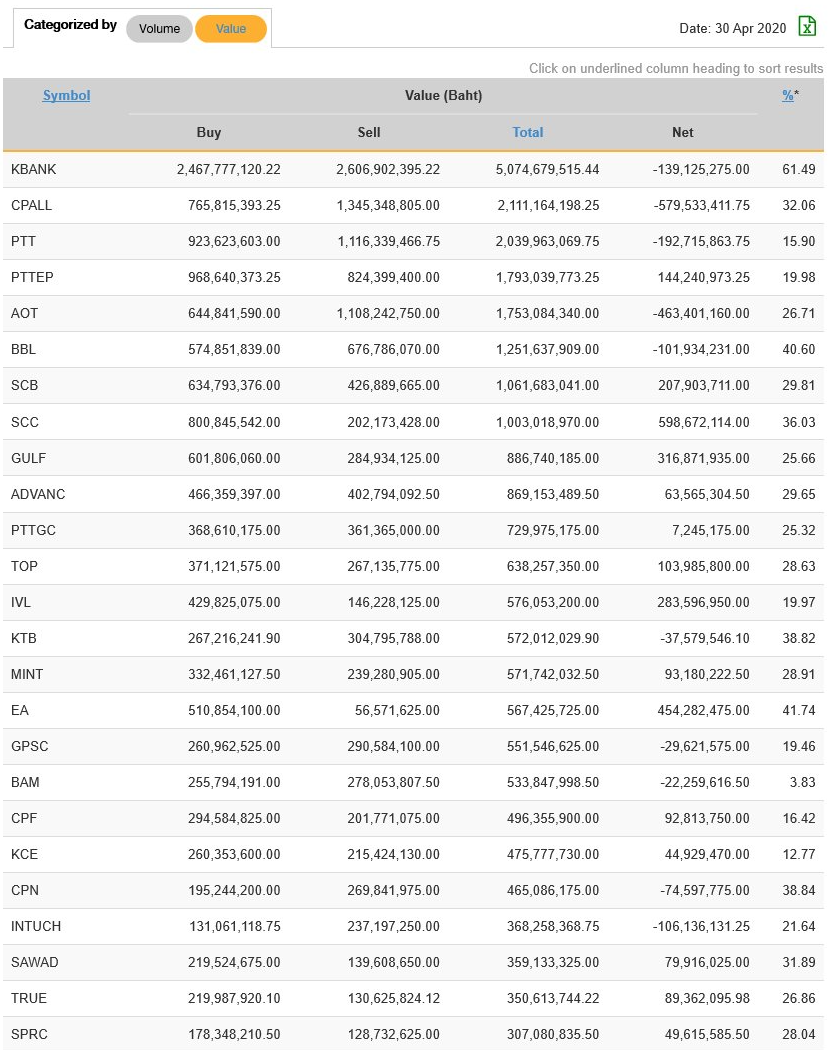
Task: Select the ADVANC symbol cell
Action: pos(38,495)
